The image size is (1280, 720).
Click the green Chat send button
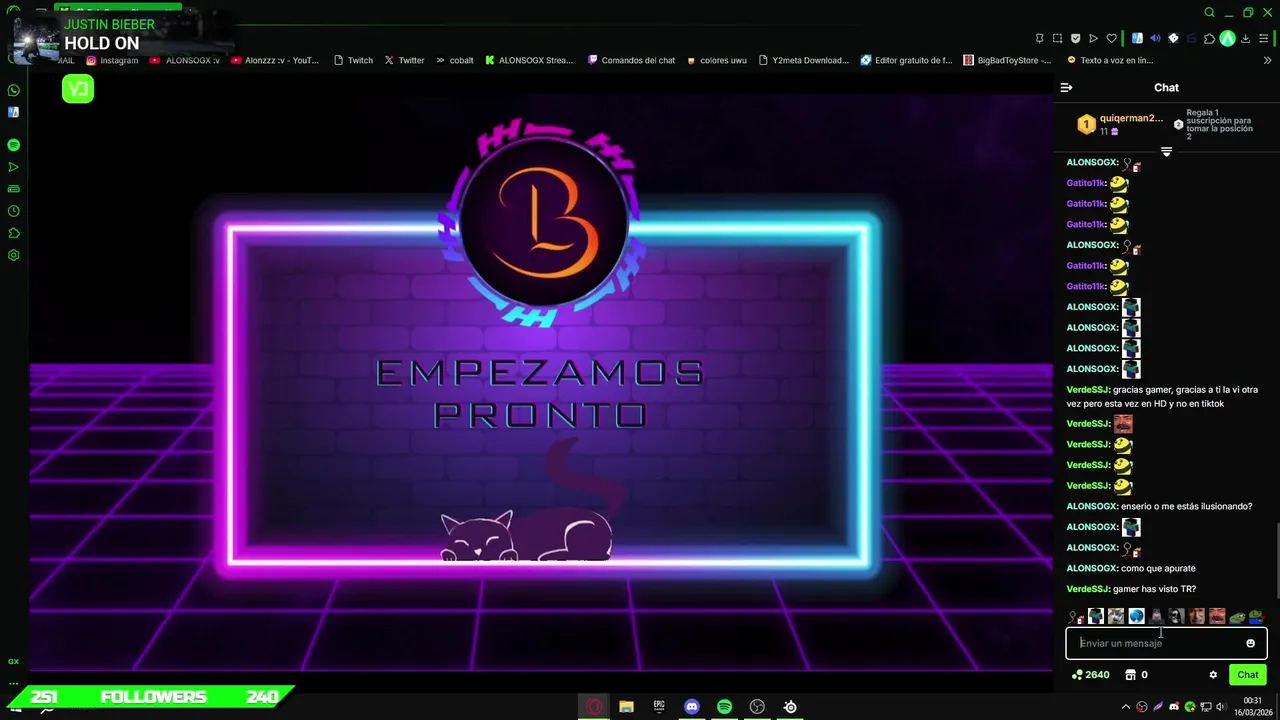pos(1248,675)
